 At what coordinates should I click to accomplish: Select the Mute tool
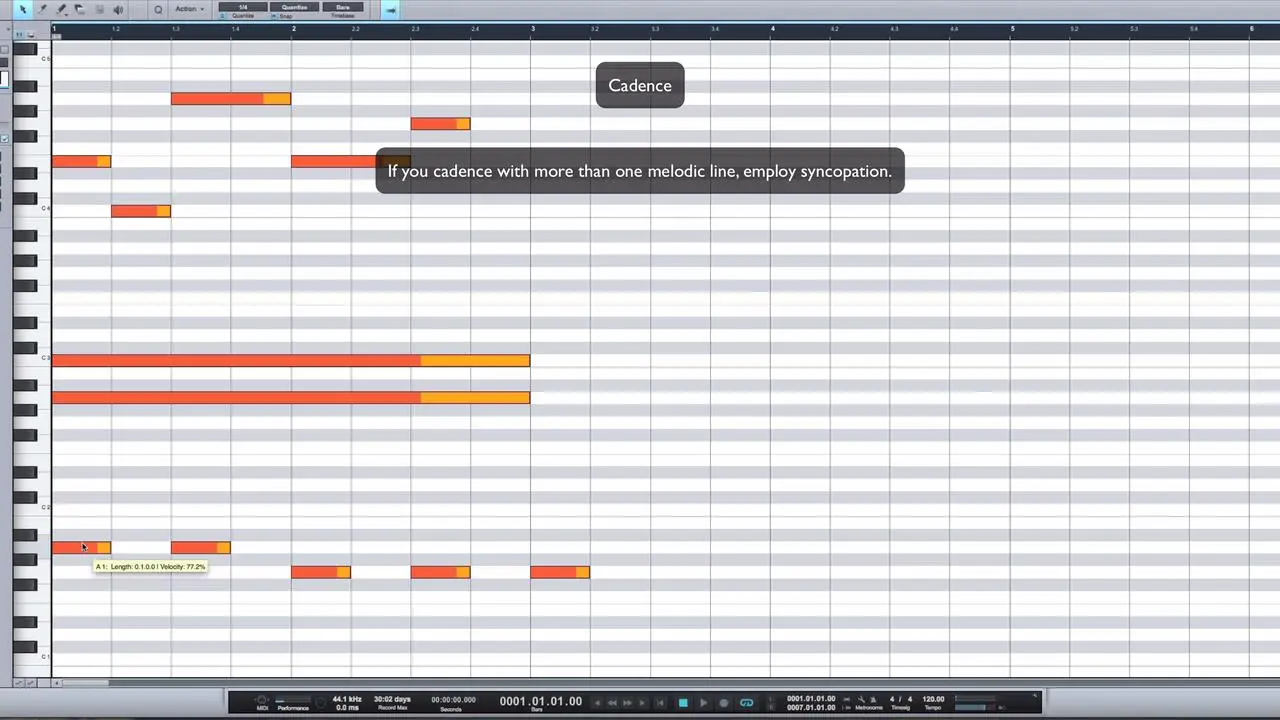(99, 9)
